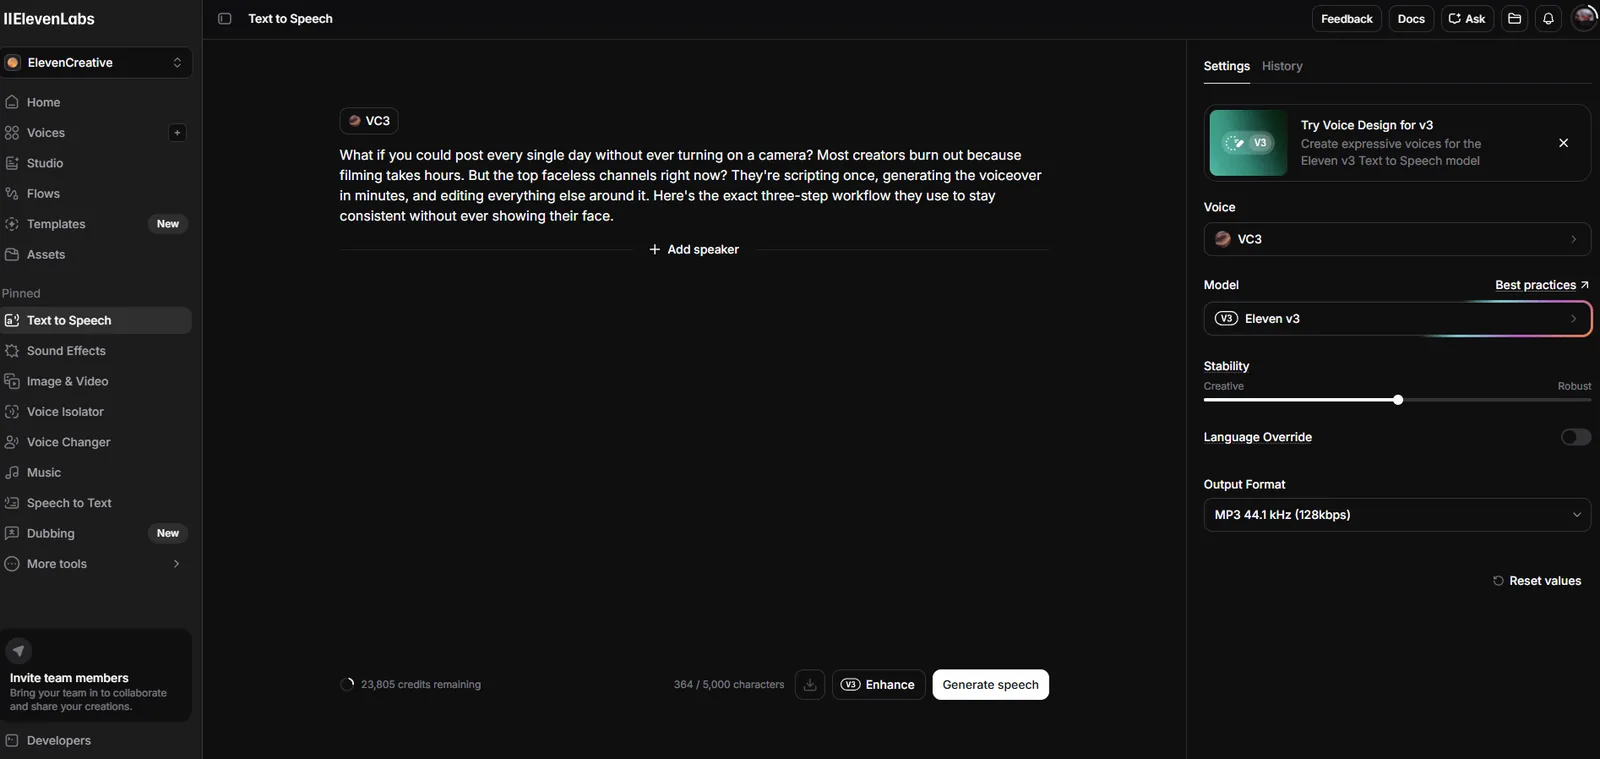This screenshot has width=1600, height=759.
Task: Click the Generate speech button
Action: point(991,685)
